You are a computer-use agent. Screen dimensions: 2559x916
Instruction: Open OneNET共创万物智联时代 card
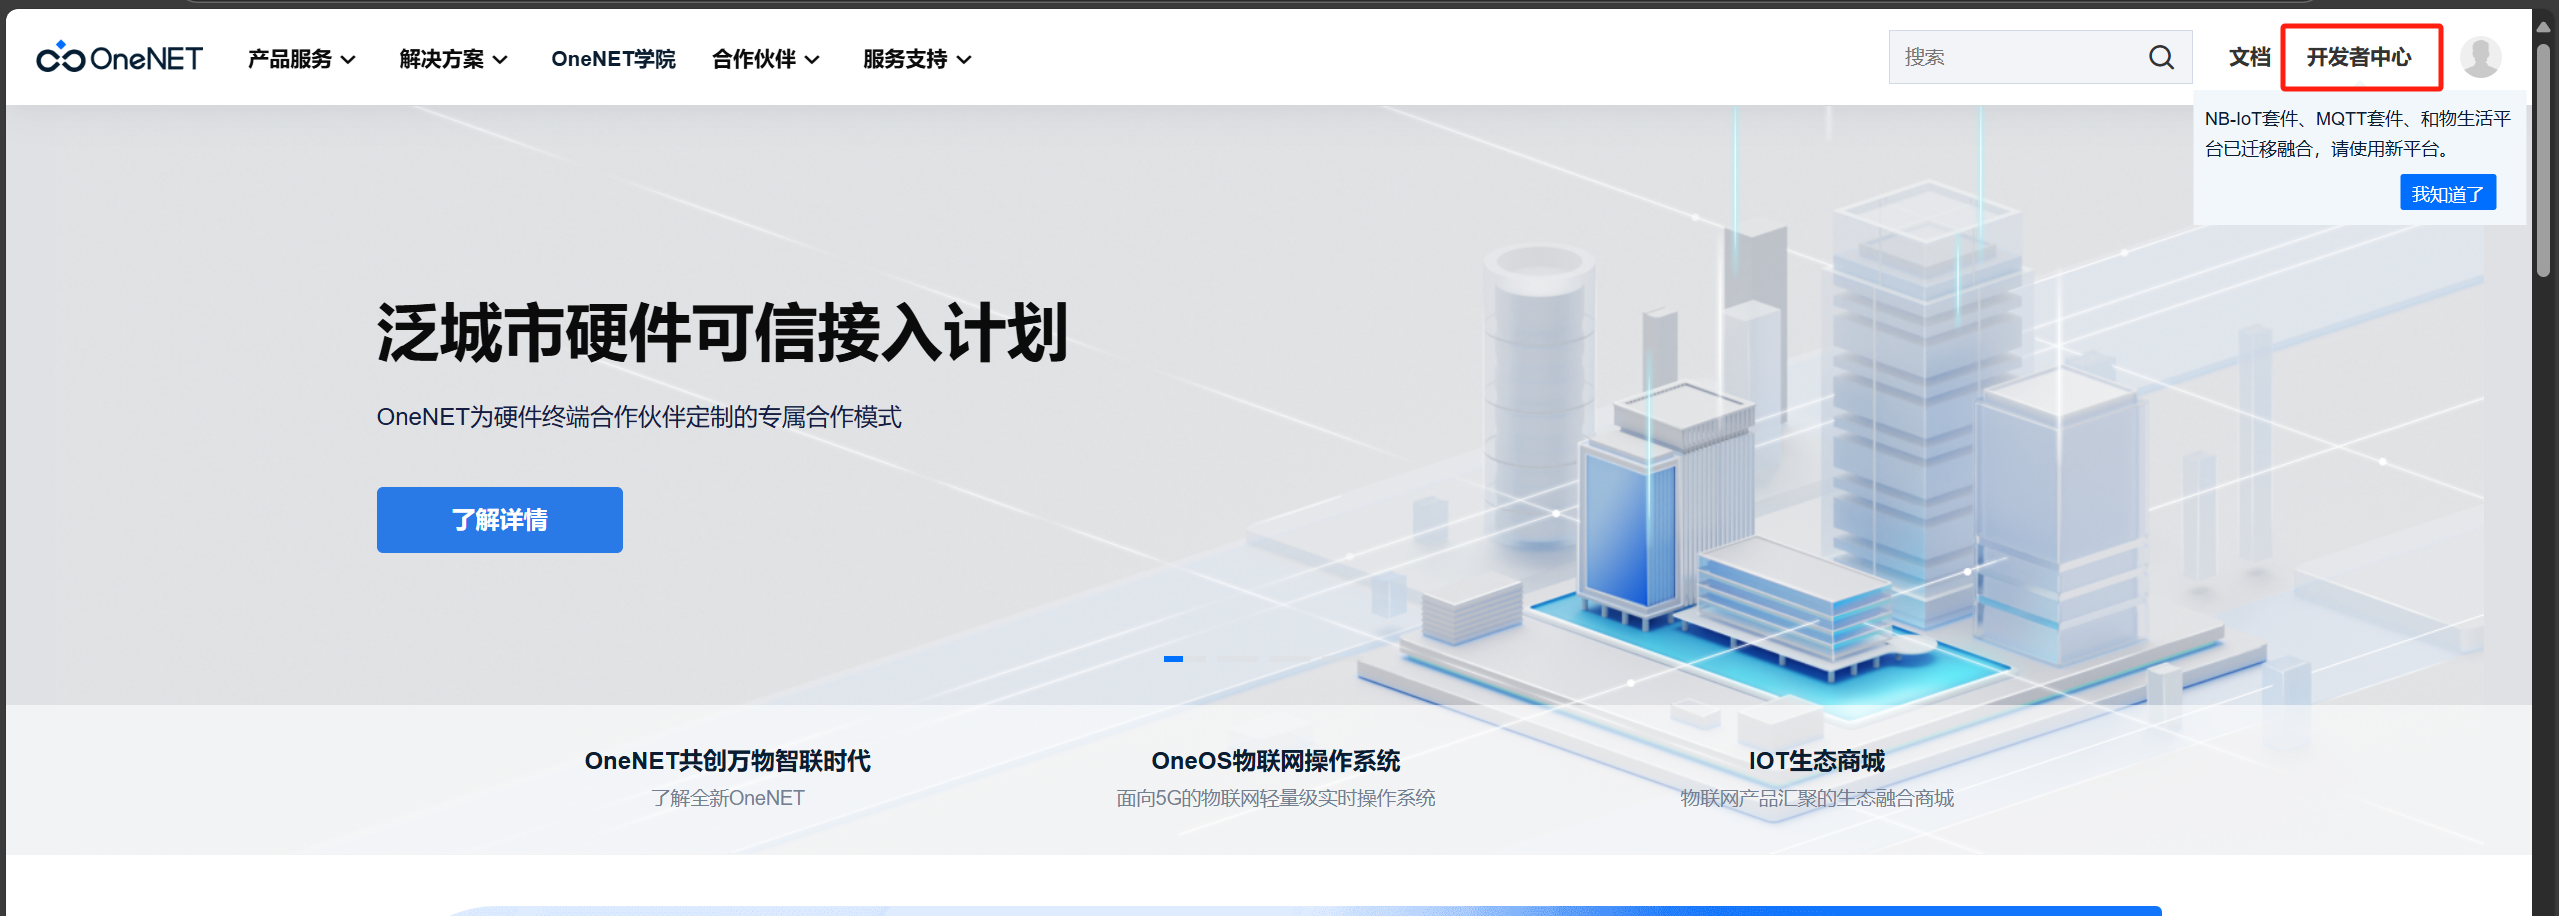(727, 778)
